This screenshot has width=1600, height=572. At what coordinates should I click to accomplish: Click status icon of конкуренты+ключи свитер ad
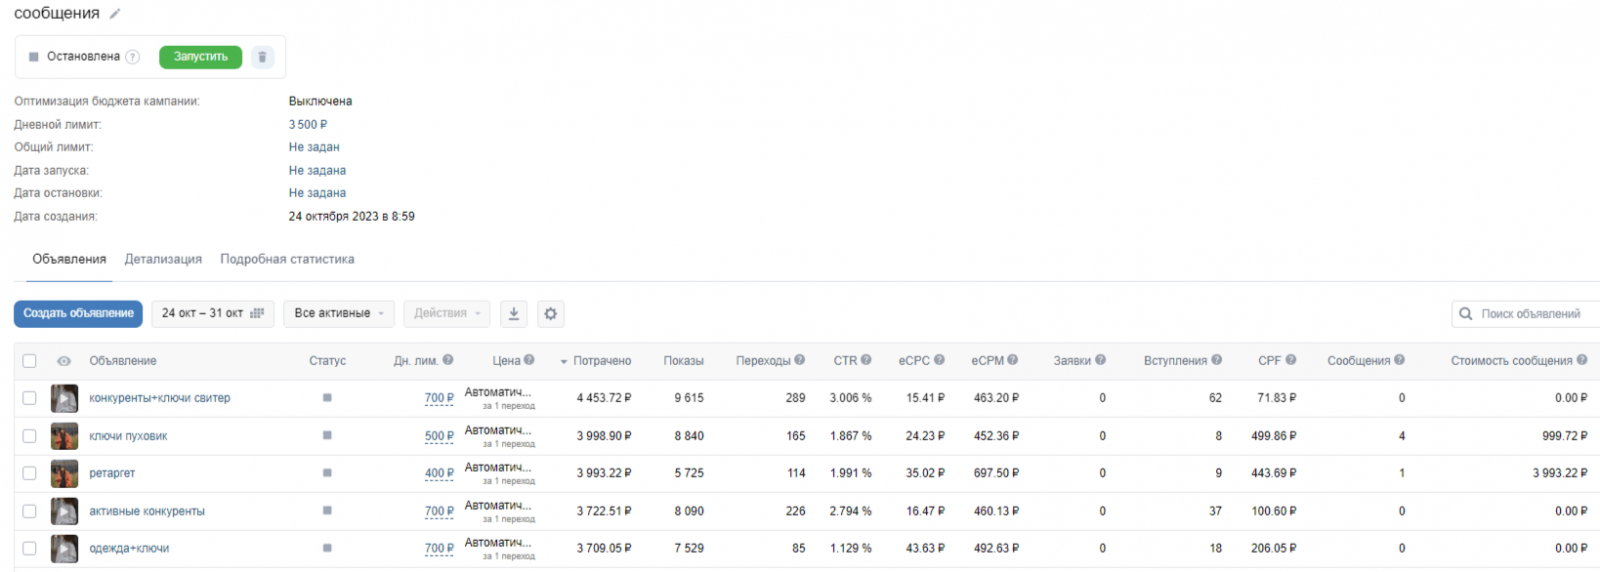[x=327, y=398]
